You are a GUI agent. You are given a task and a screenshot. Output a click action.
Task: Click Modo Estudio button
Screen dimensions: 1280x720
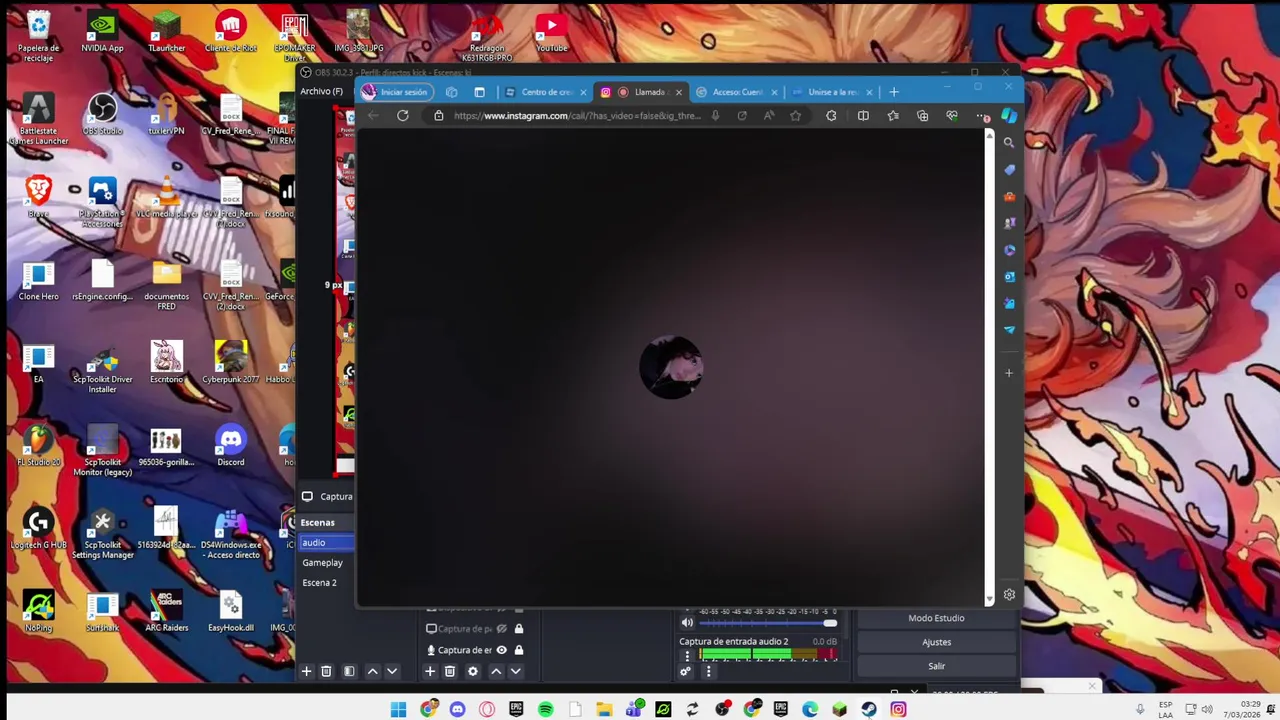tap(936, 618)
